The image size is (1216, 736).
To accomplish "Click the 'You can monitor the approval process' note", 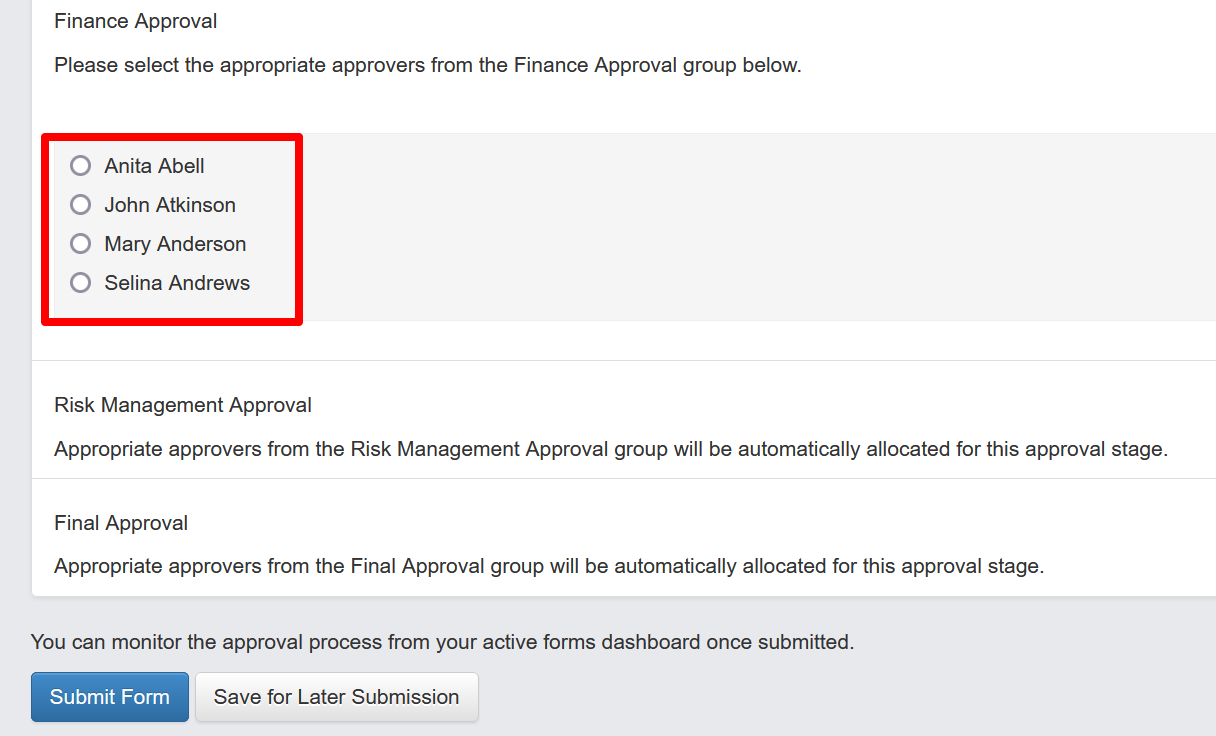I will tap(442, 642).
